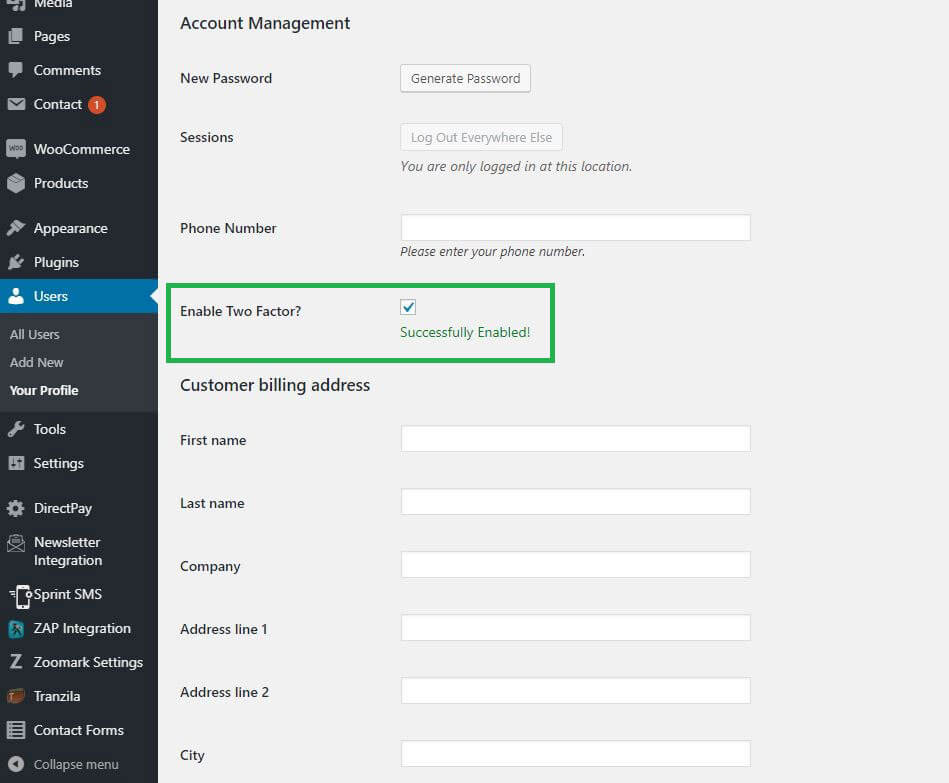Focus the First name billing field
Image resolution: width=949 pixels, height=783 pixels.
(576, 439)
